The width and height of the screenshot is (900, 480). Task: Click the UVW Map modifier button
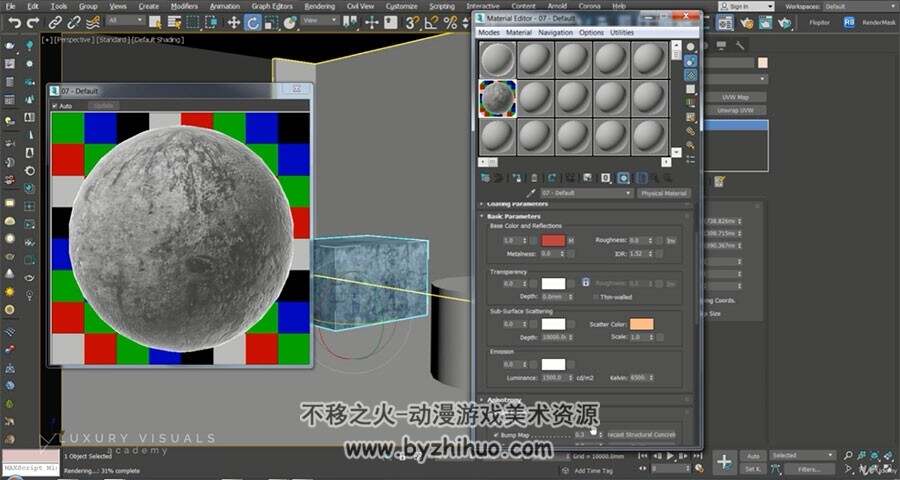pyautogui.click(x=736, y=97)
